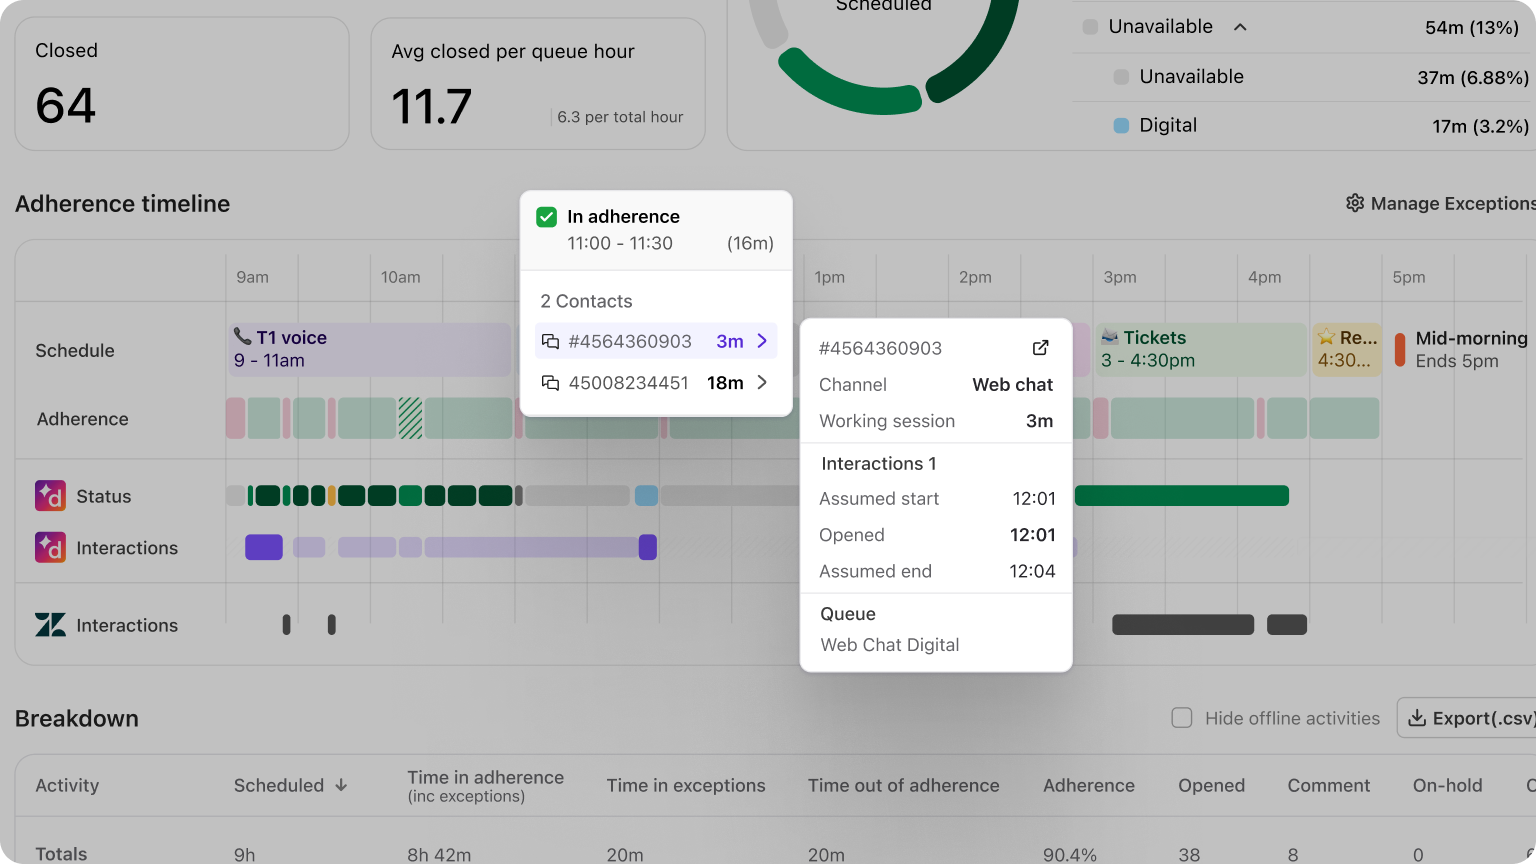
Task: Select the Mid-morning Ends 5pm block
Action: 1462,349
